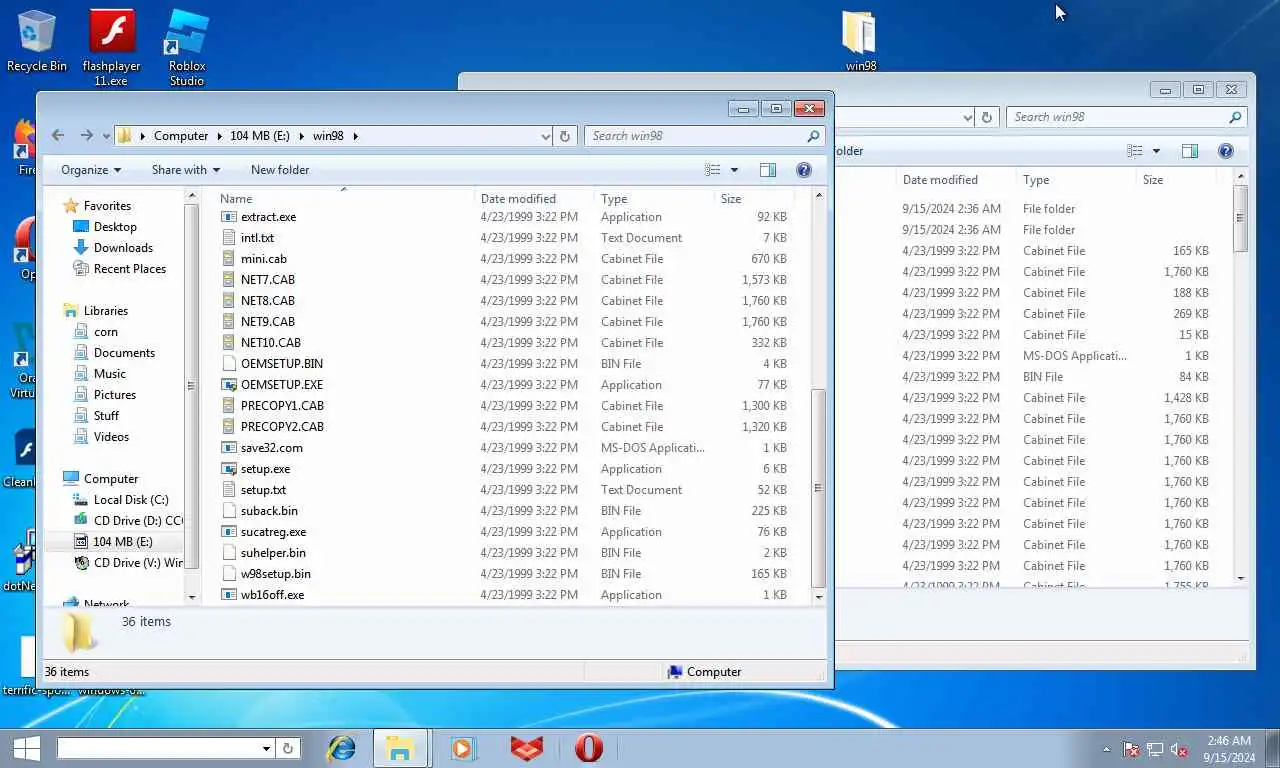1280x768 pixels.
Task: Open the Share with dropdown menu
Action: point(186,170)
